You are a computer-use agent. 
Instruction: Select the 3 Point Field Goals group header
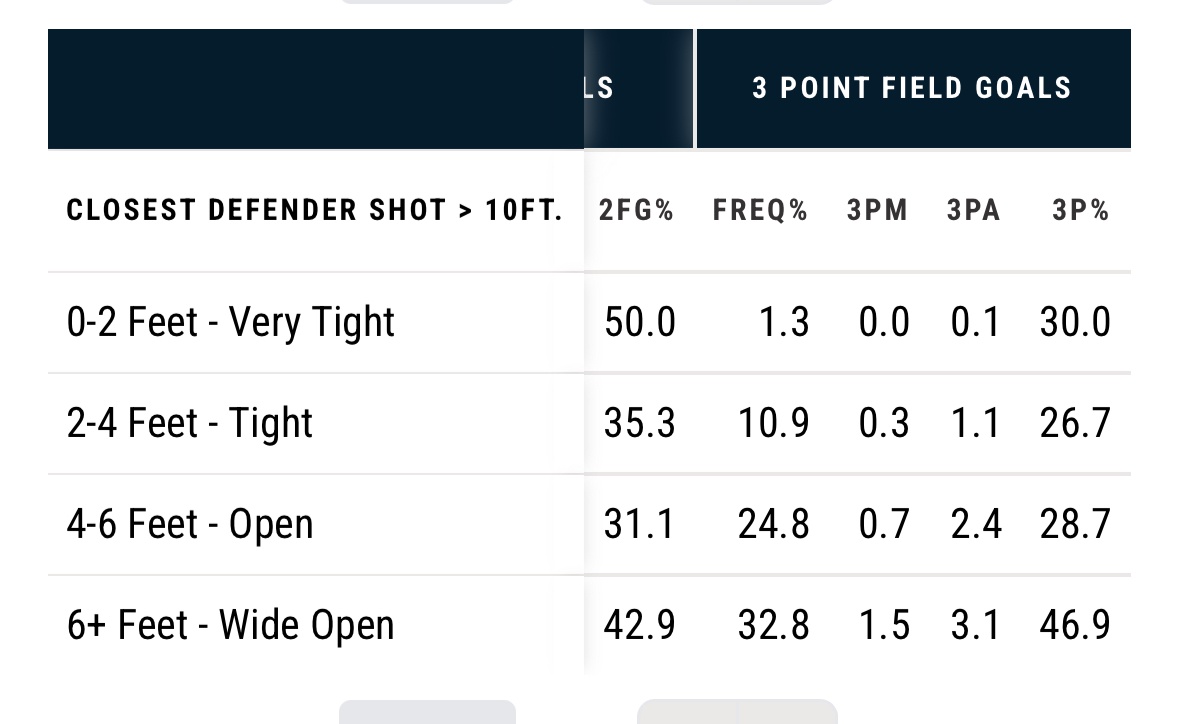(913, 88)
